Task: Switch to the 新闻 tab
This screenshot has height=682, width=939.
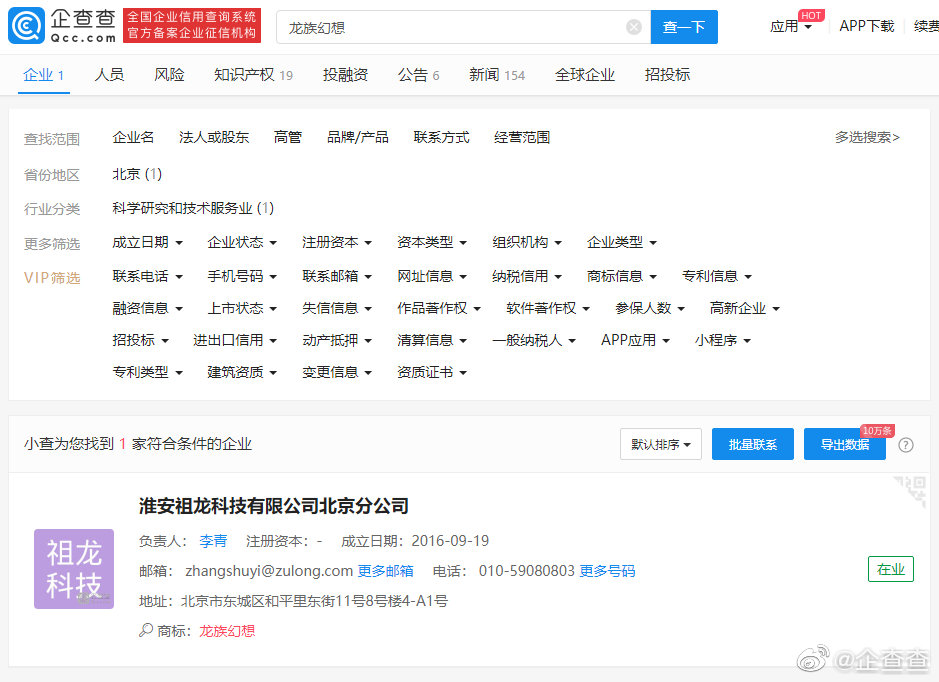Action: click(497, 75)
